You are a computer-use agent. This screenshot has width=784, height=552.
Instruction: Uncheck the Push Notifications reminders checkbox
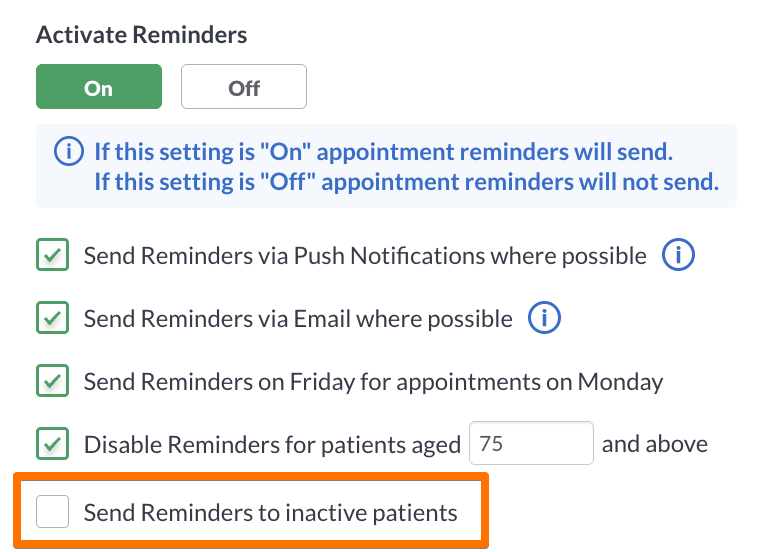pos(52,254)
